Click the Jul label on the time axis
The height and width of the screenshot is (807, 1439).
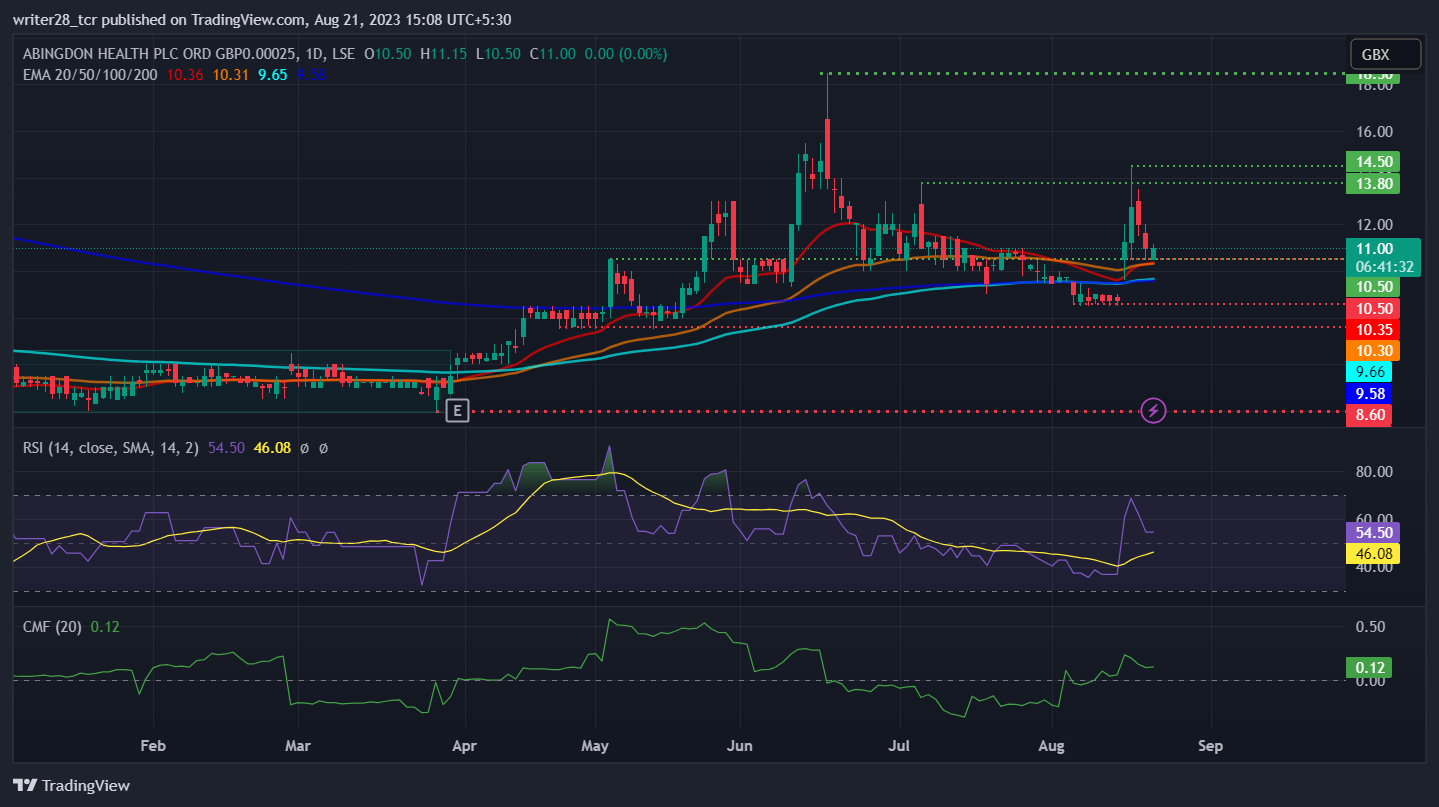pos(900,746)
